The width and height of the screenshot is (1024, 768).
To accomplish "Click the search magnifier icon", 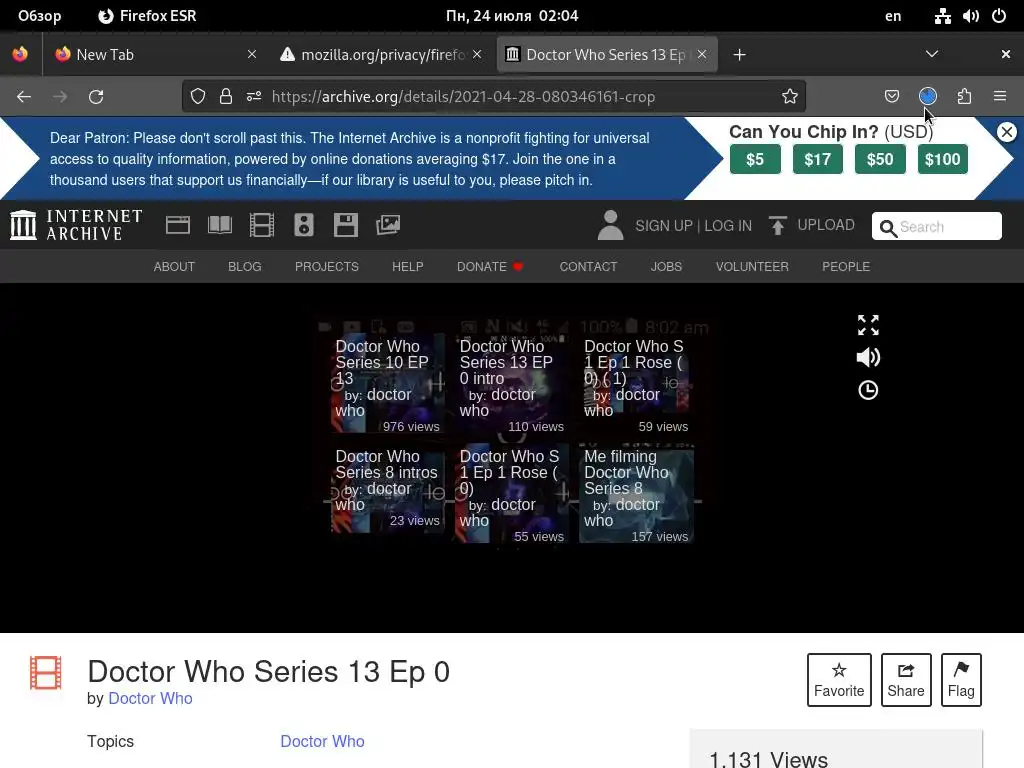I will pyautogui.click(x=888, y=227).
